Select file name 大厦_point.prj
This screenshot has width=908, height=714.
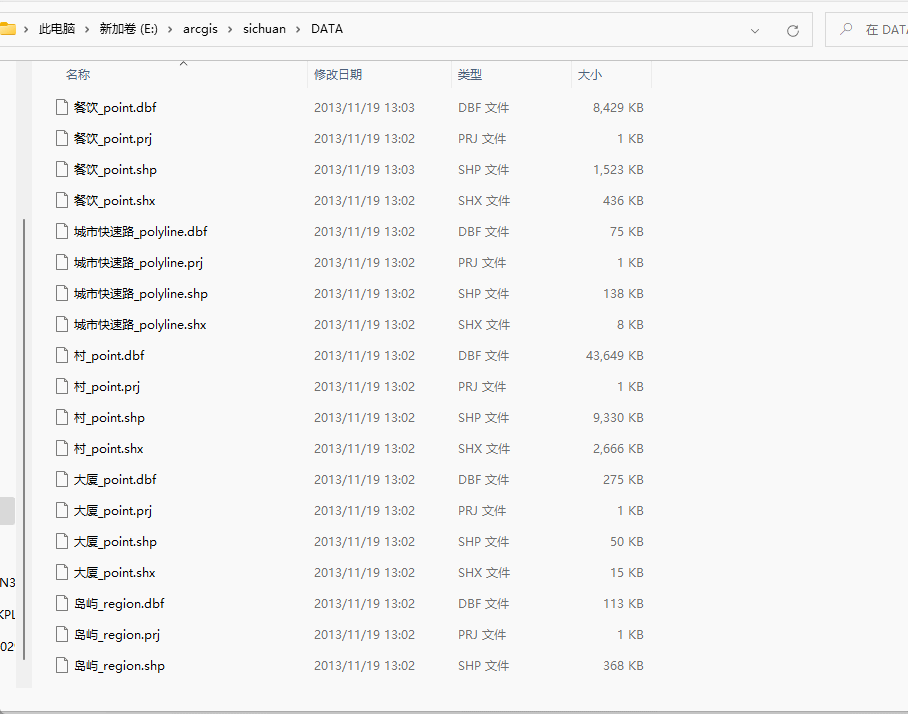[113, 511]
